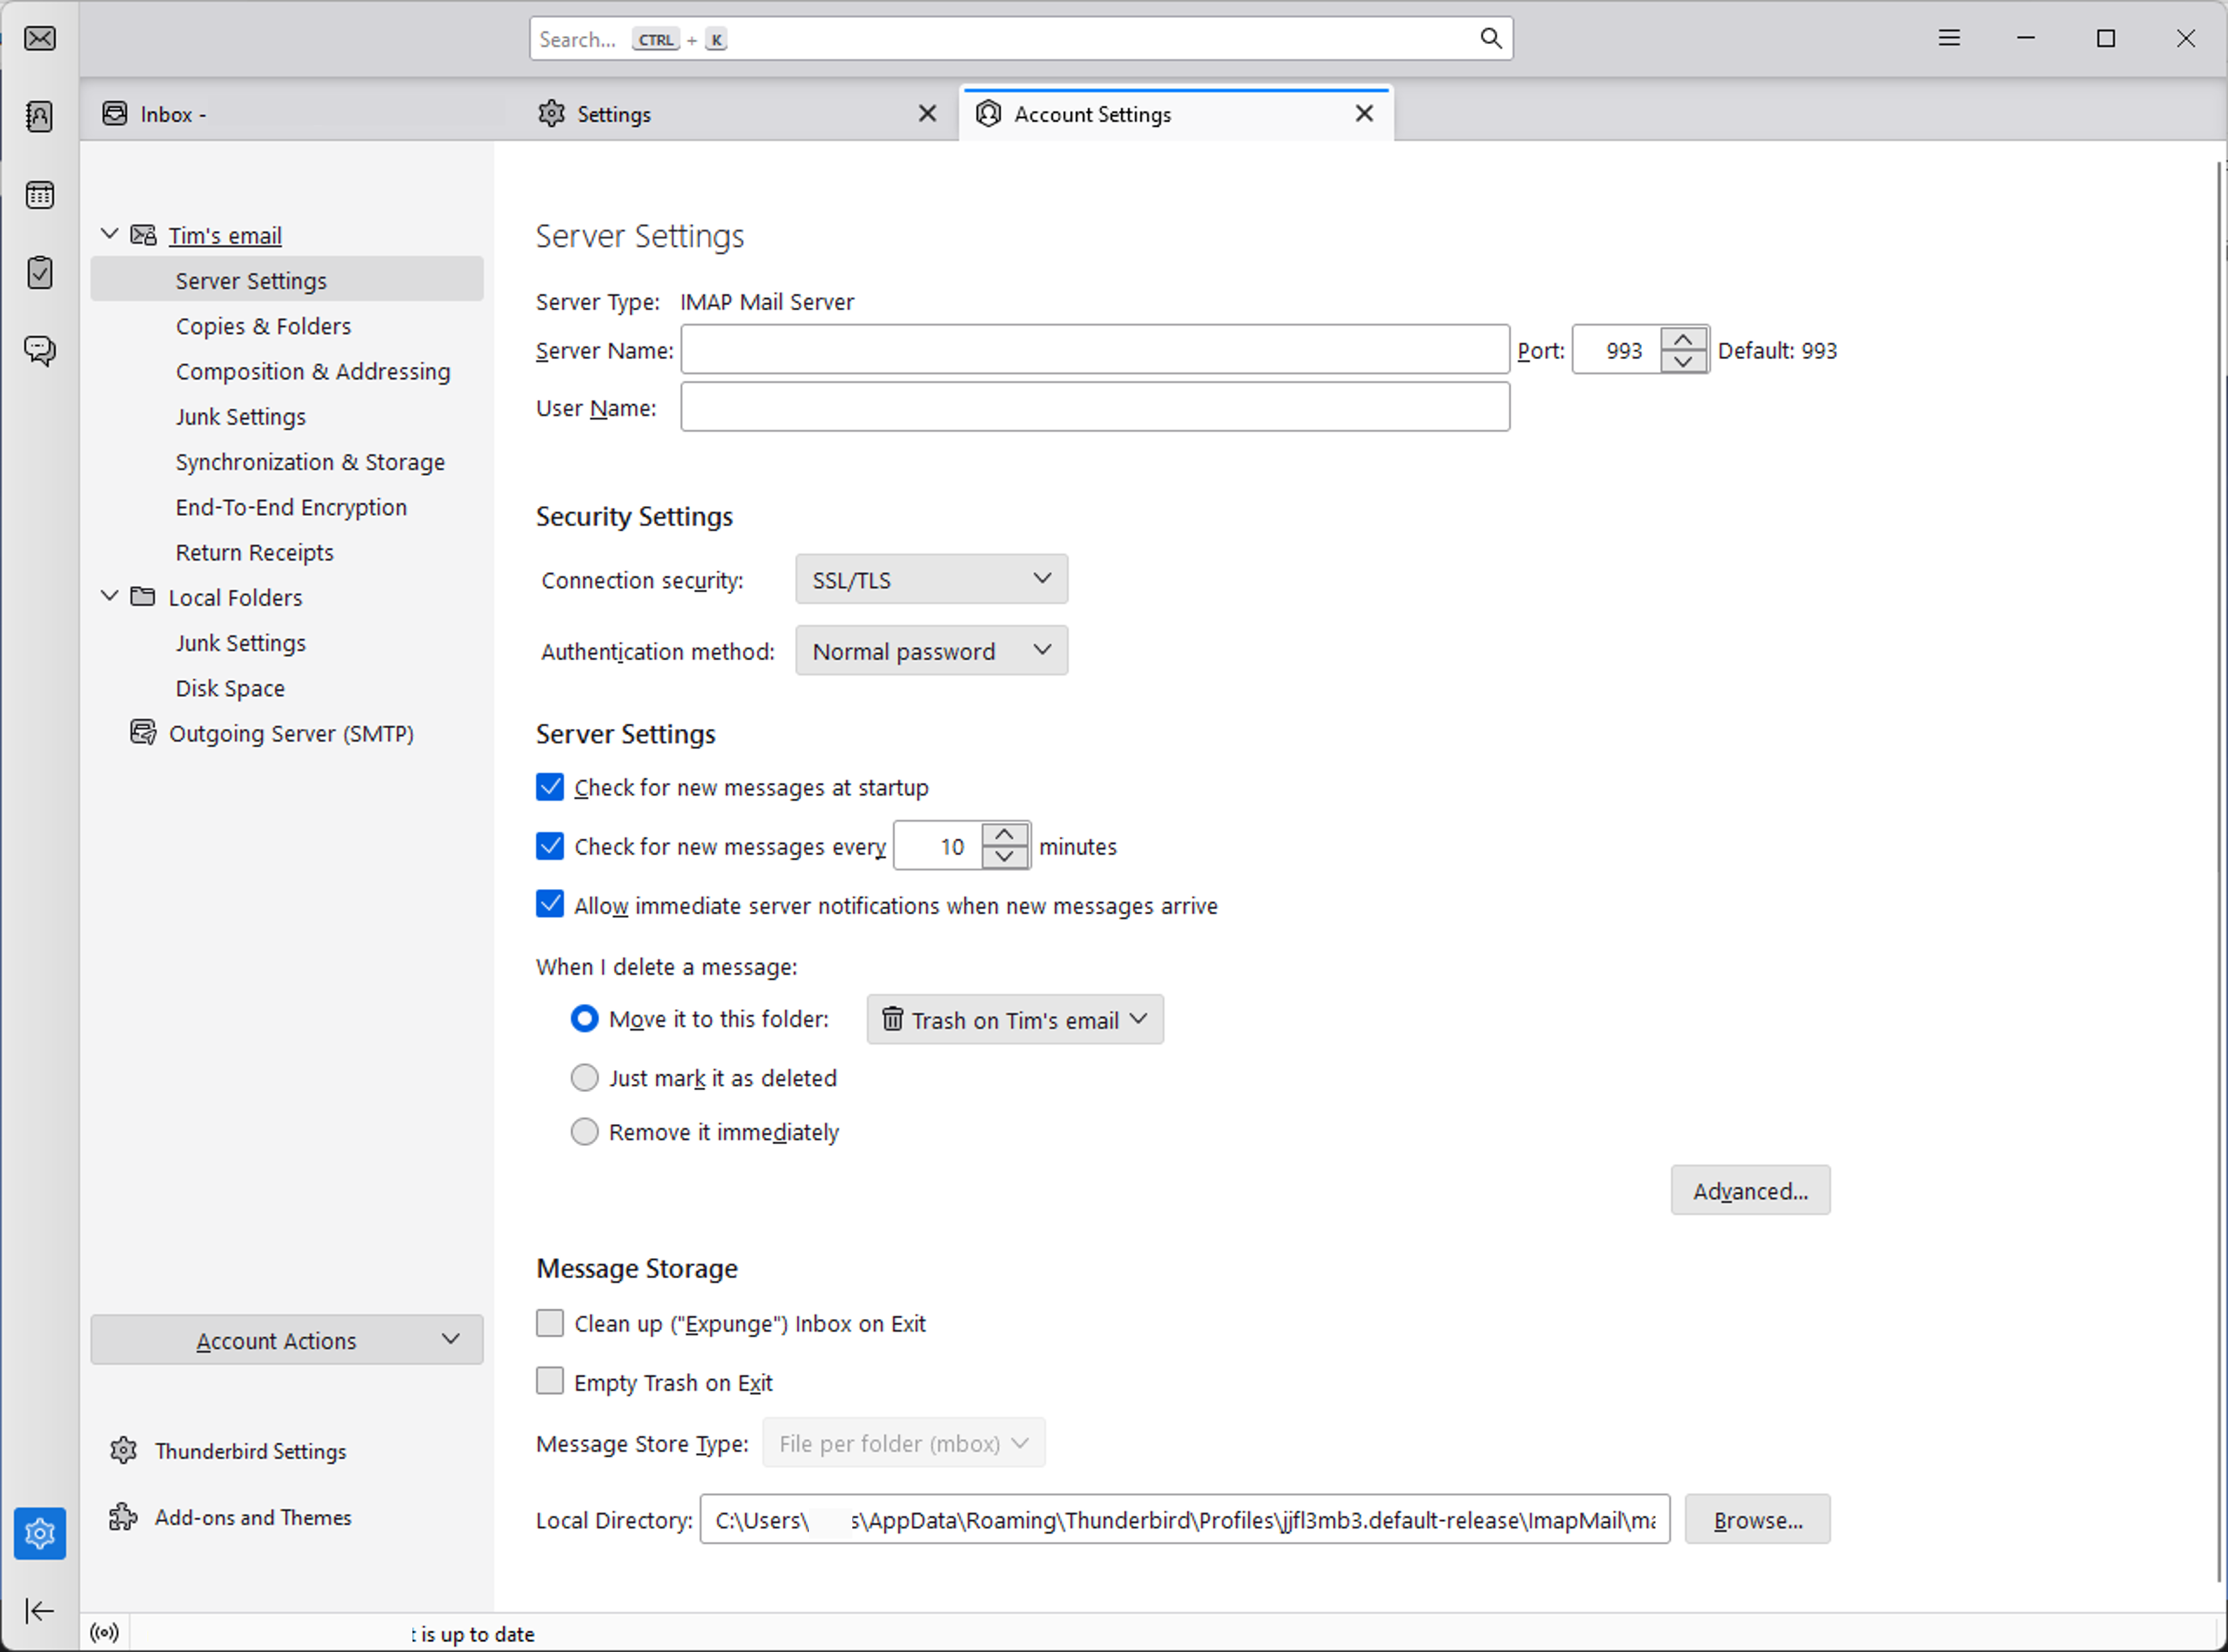The height and width of the screenshot is (1652, 2228).
Task: Click the Thunderbird Settings gear icon
Action: pyautogui.click(x=123, y=1450)
